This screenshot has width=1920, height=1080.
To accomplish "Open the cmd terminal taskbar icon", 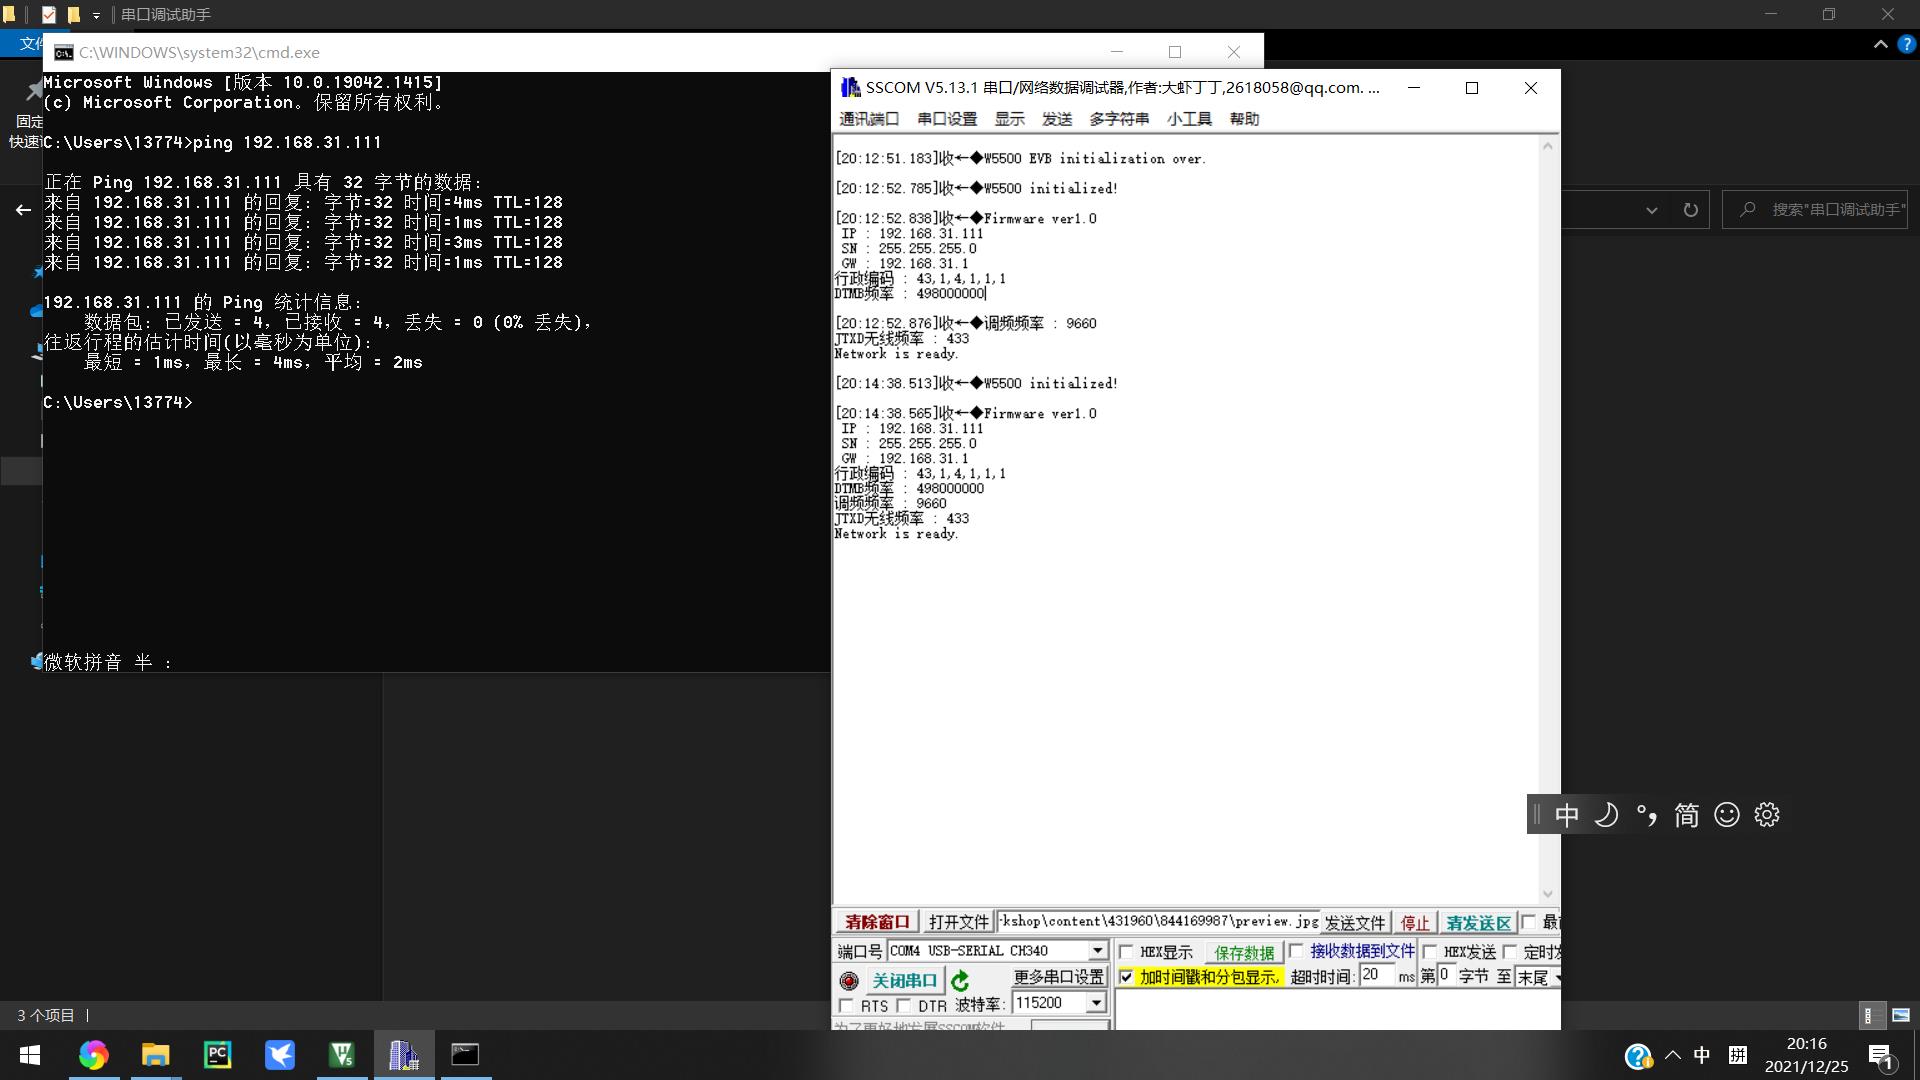I will click(465, 1055).
